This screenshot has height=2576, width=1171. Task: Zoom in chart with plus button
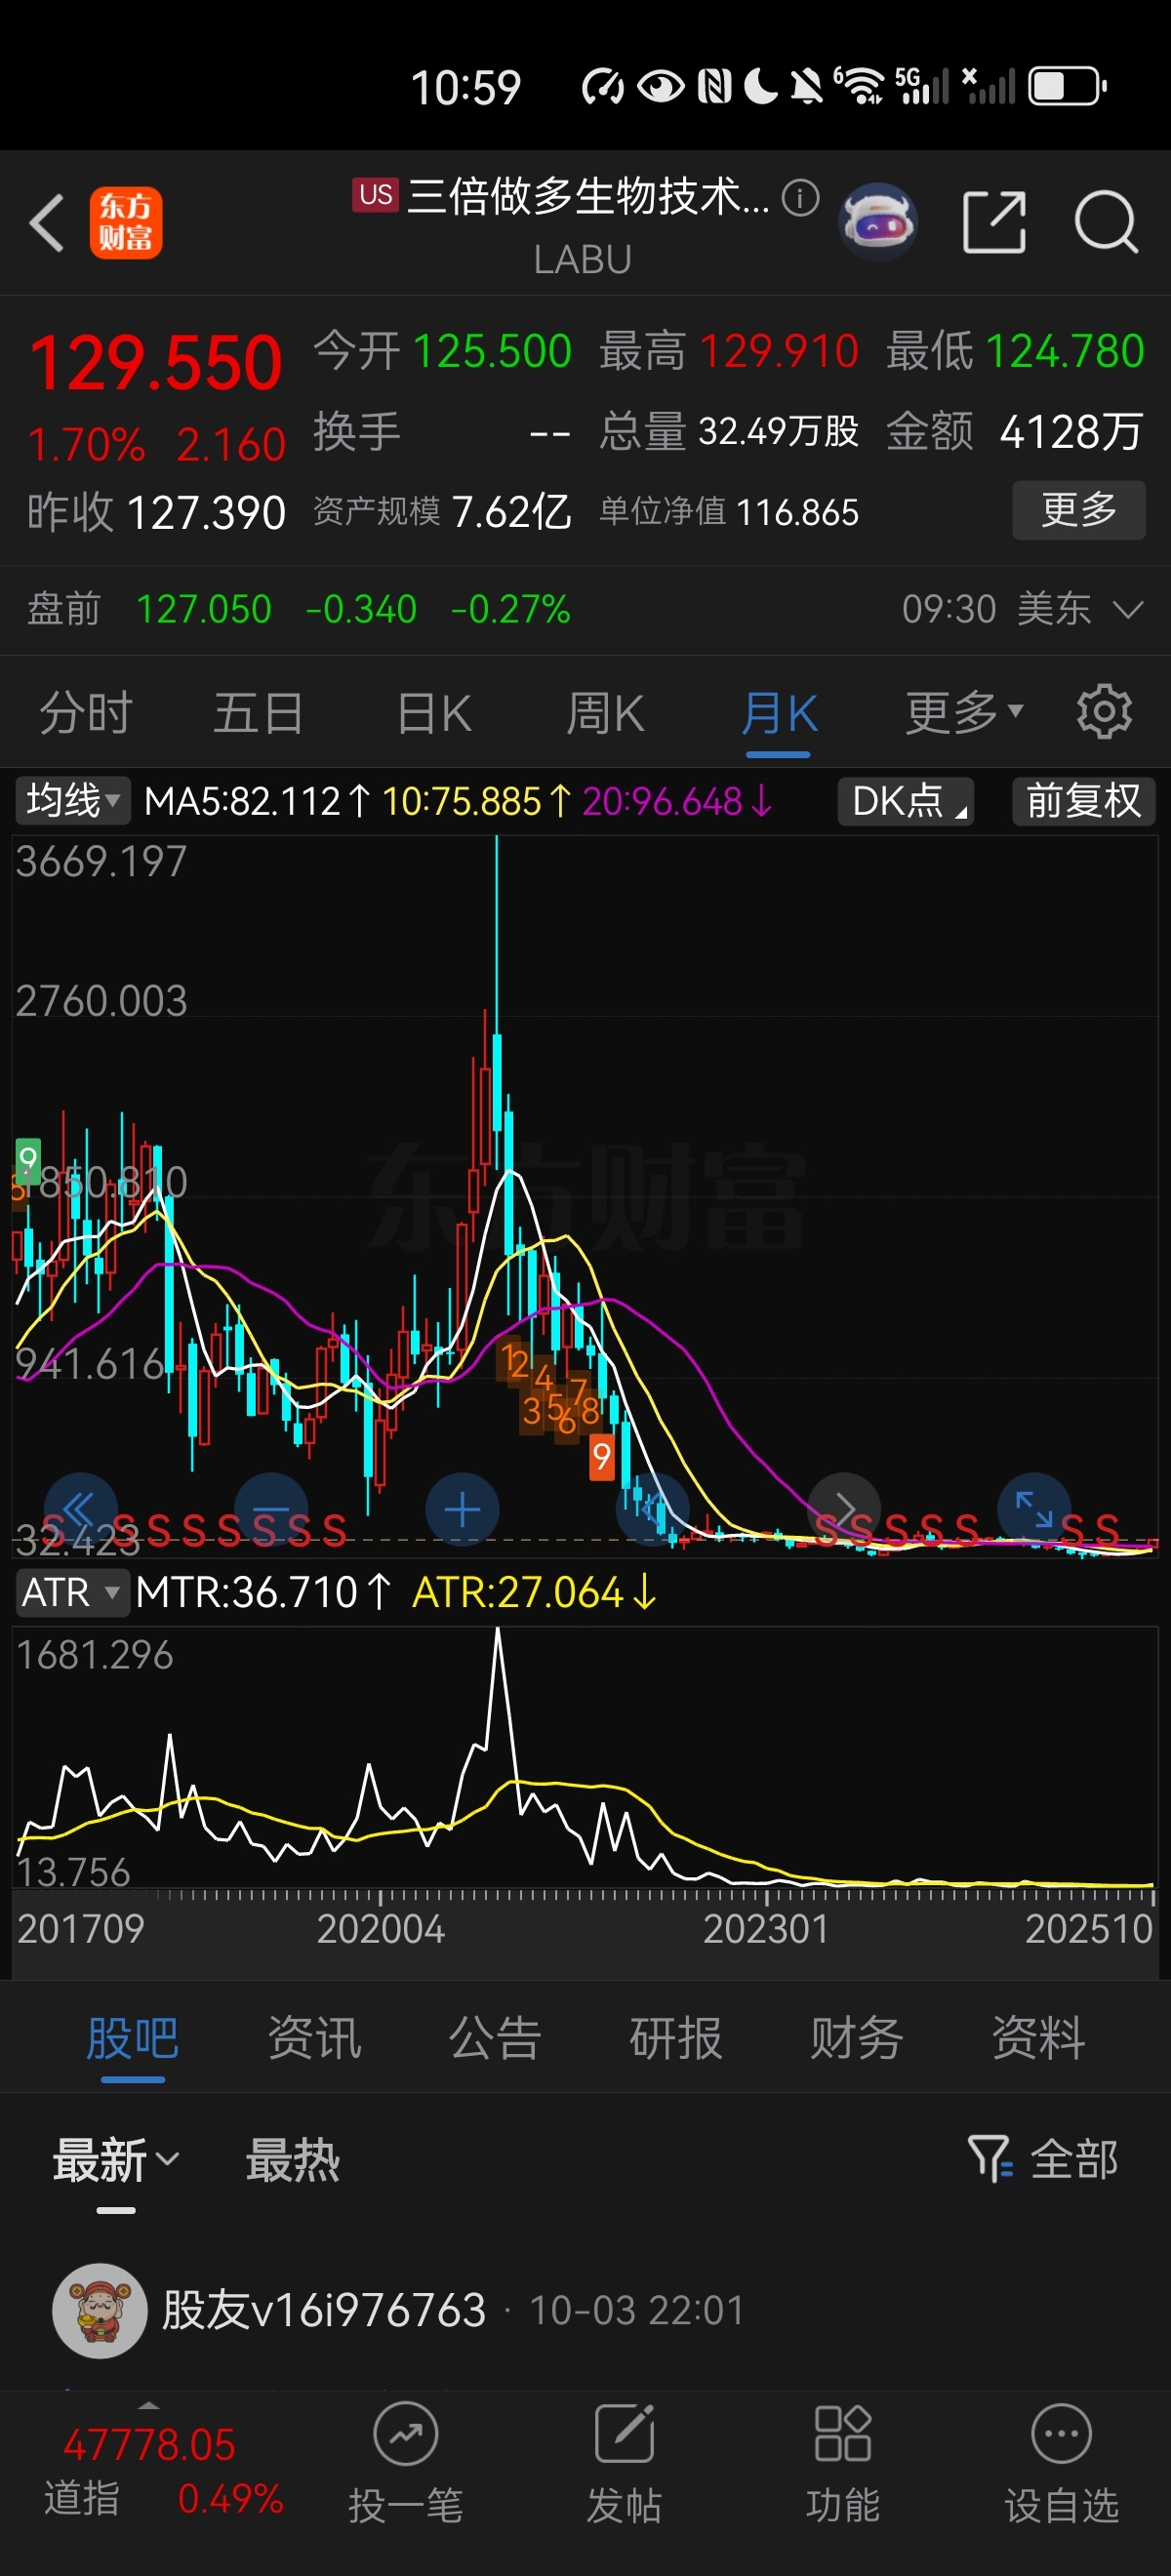462,1509
